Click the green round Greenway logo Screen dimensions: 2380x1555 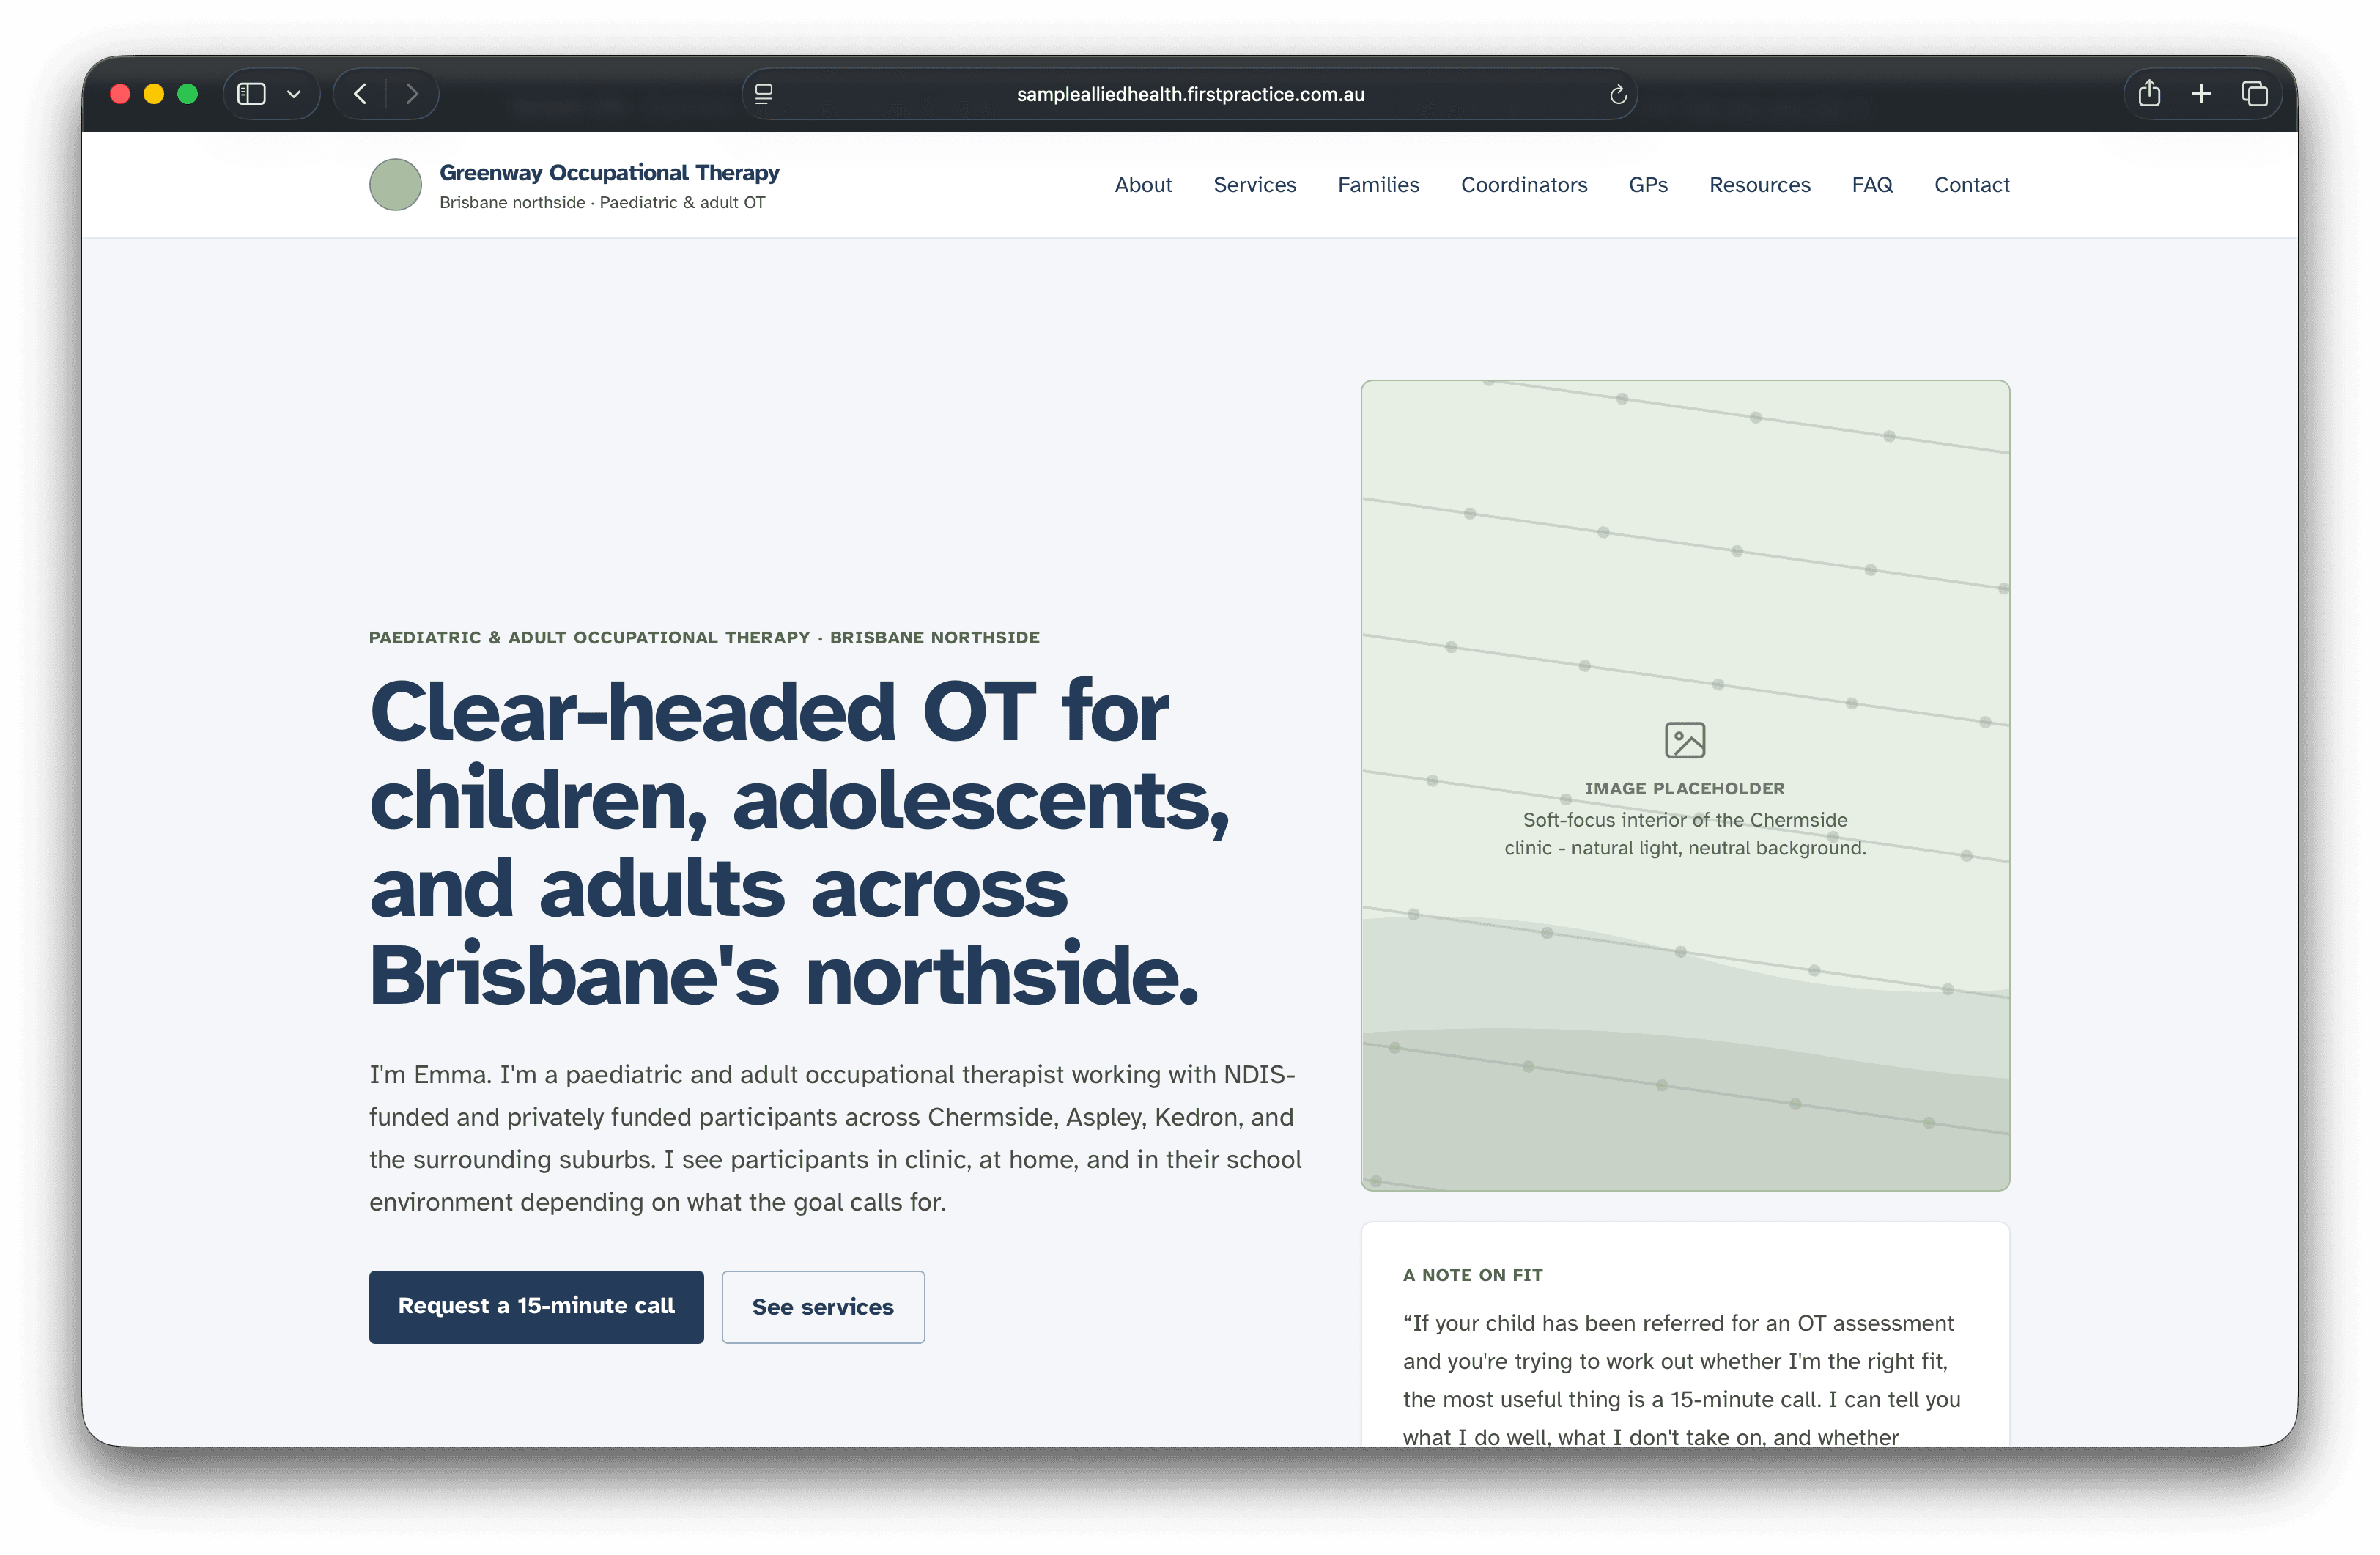coord(395,185)
